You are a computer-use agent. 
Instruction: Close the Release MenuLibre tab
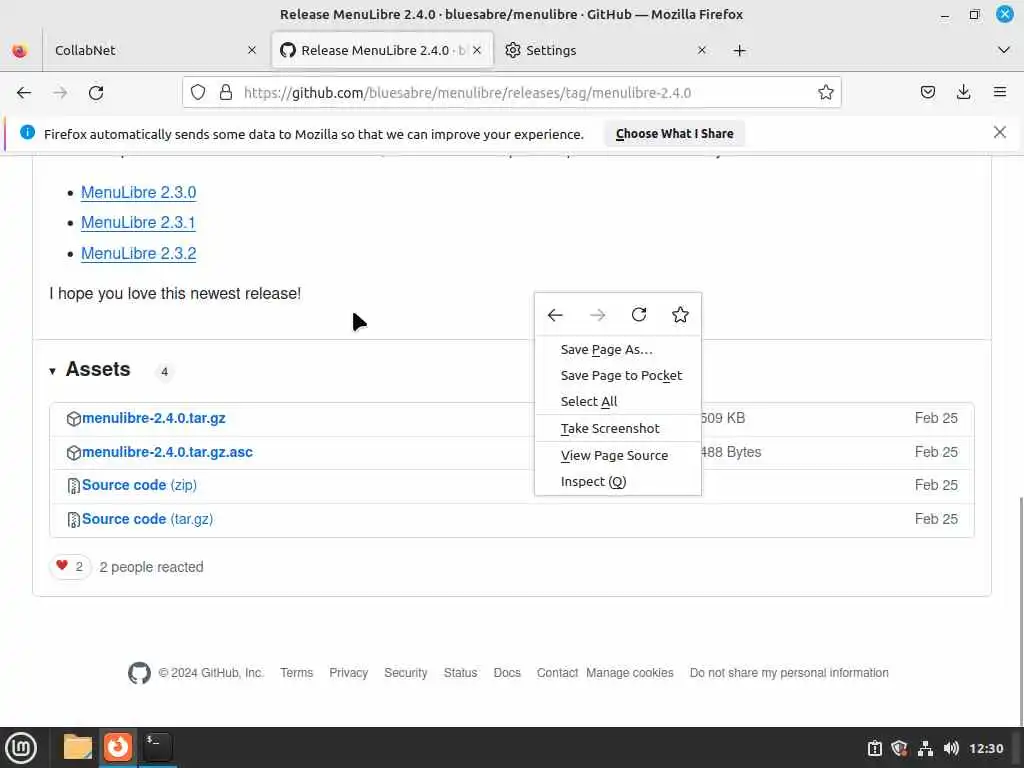[477, 50]
